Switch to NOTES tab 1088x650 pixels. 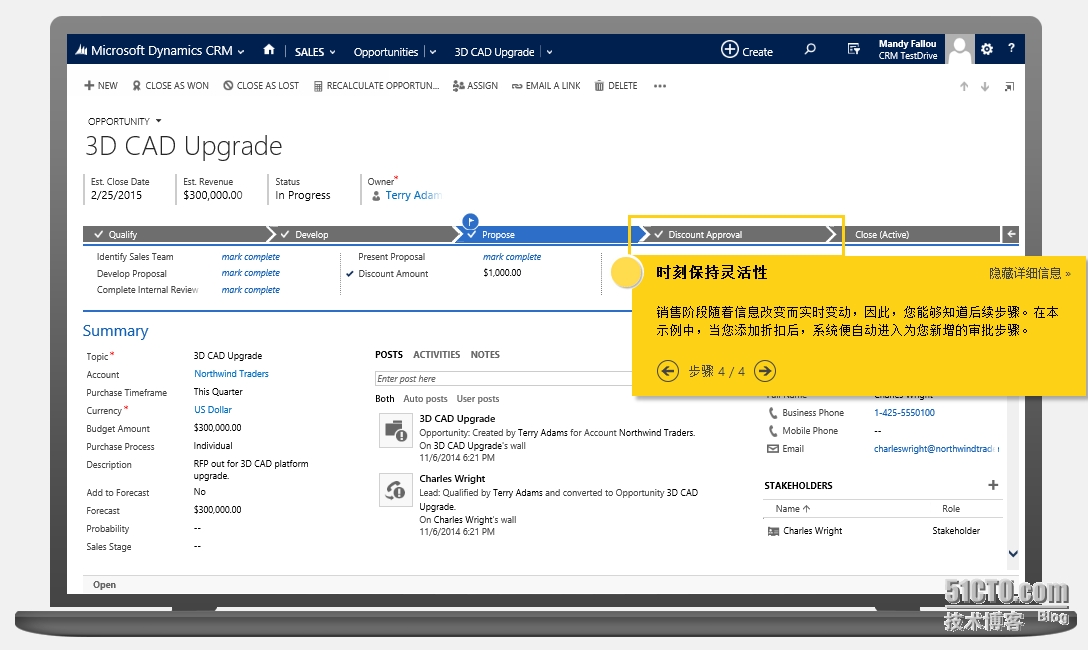pos(485,354)
